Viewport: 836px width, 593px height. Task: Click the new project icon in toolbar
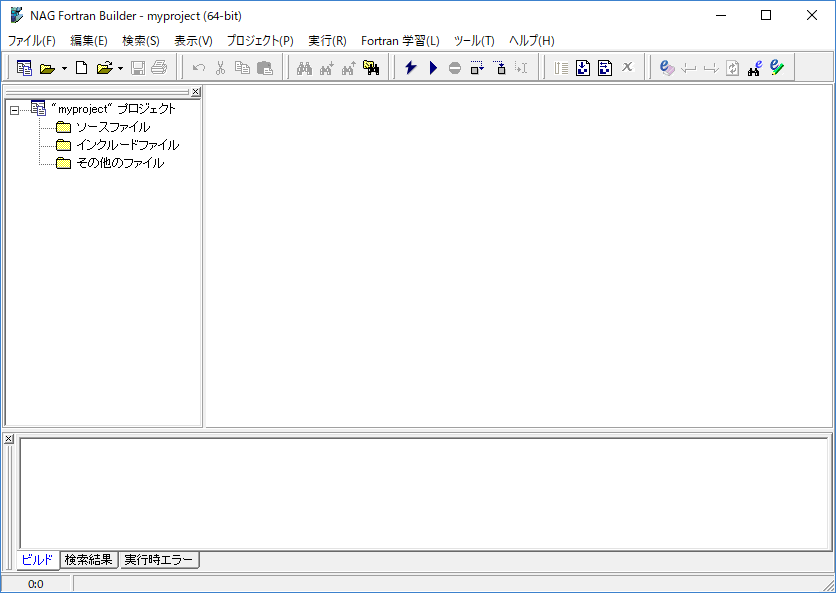24,68
